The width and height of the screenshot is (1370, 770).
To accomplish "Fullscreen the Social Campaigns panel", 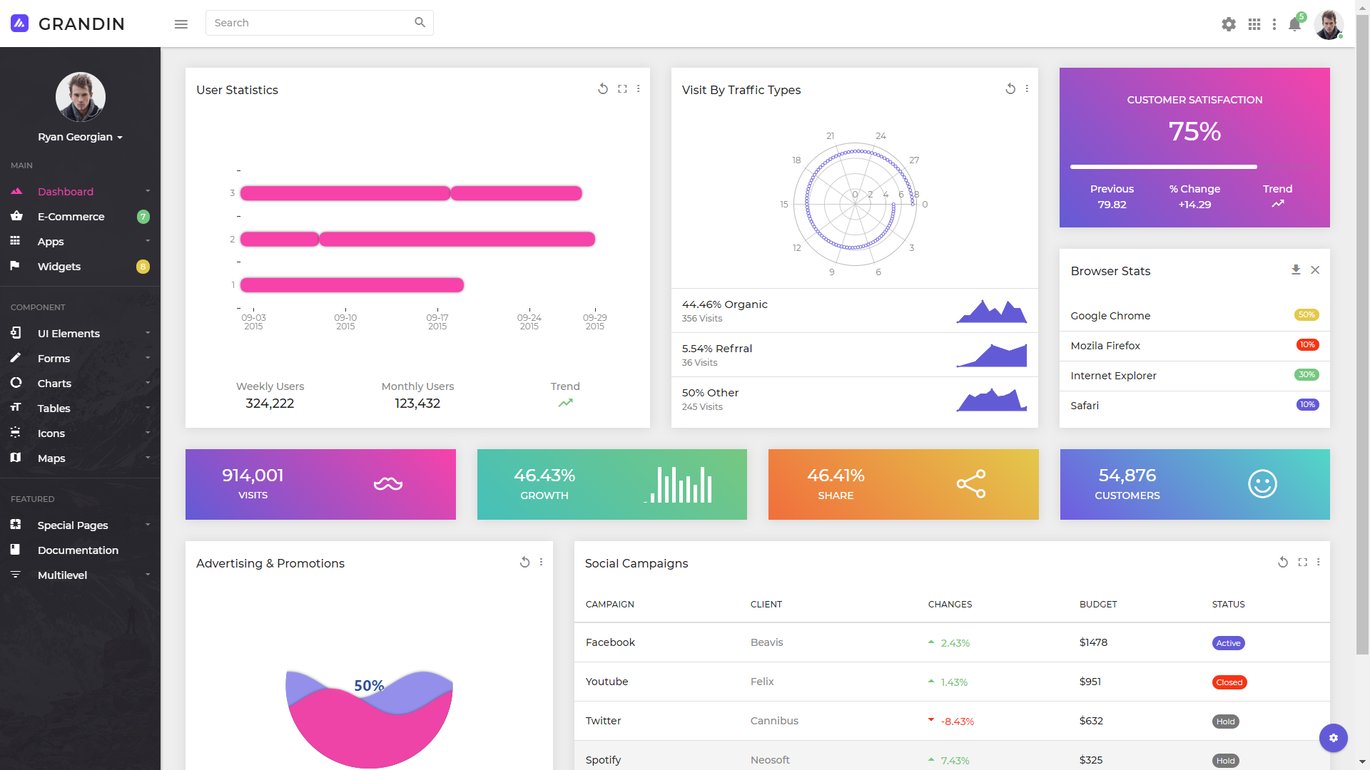I will (x=1302, y=562).
